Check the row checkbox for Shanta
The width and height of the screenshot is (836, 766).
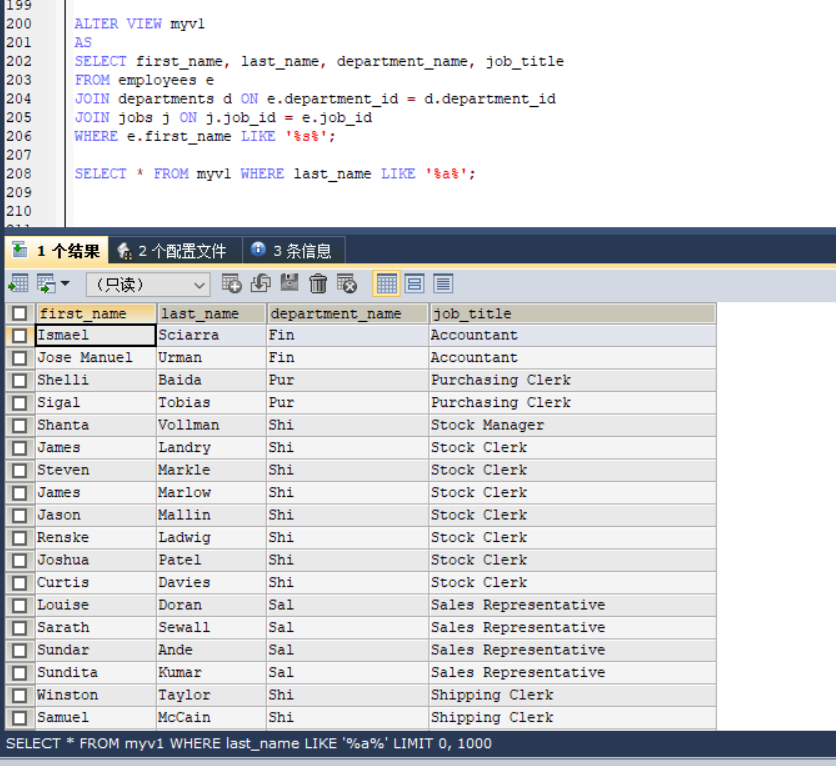tap(20, 425)
